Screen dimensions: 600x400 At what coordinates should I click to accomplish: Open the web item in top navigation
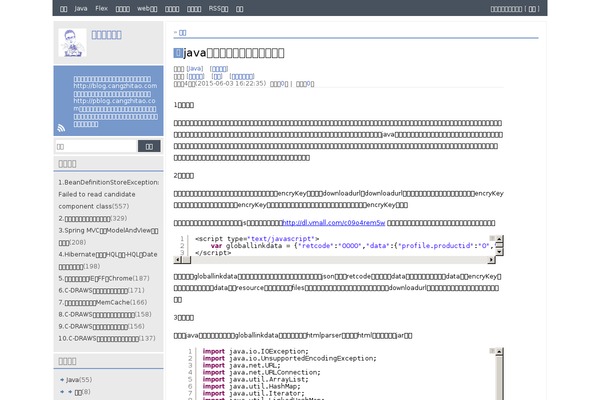point(147,8)
